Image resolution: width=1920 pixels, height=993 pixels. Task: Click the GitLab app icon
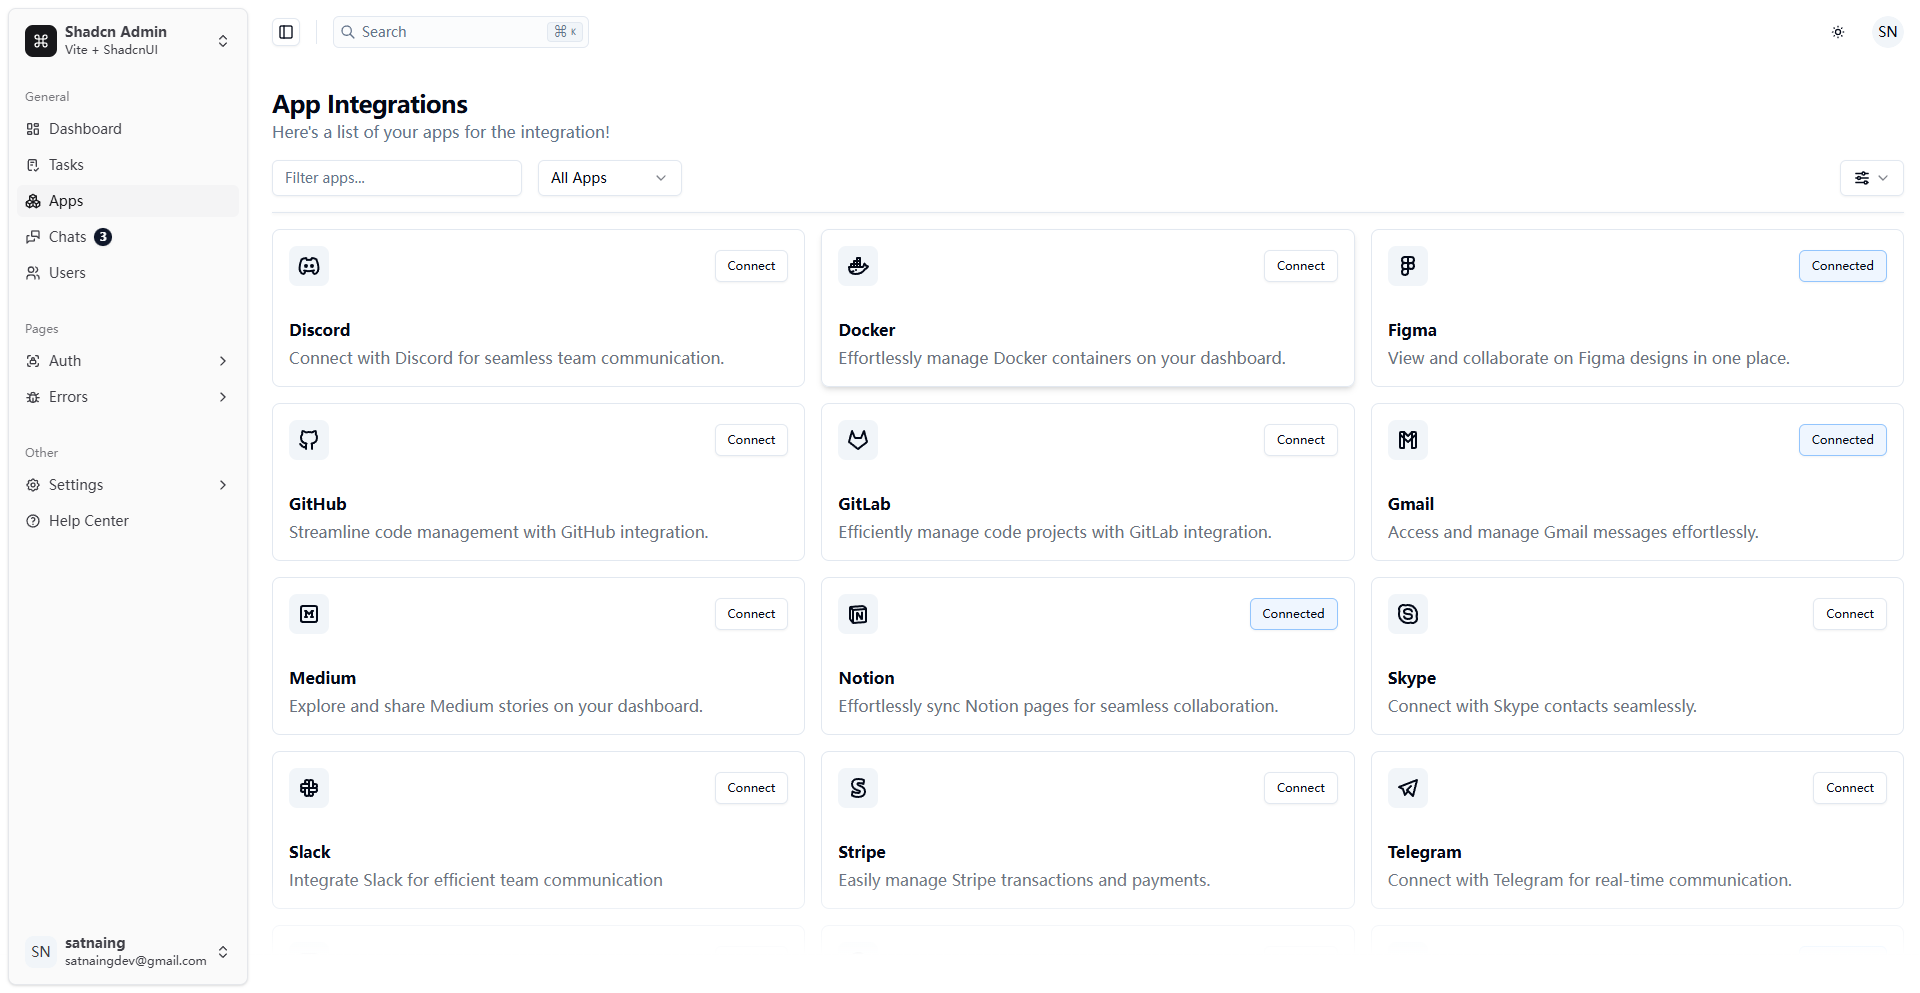858,440
